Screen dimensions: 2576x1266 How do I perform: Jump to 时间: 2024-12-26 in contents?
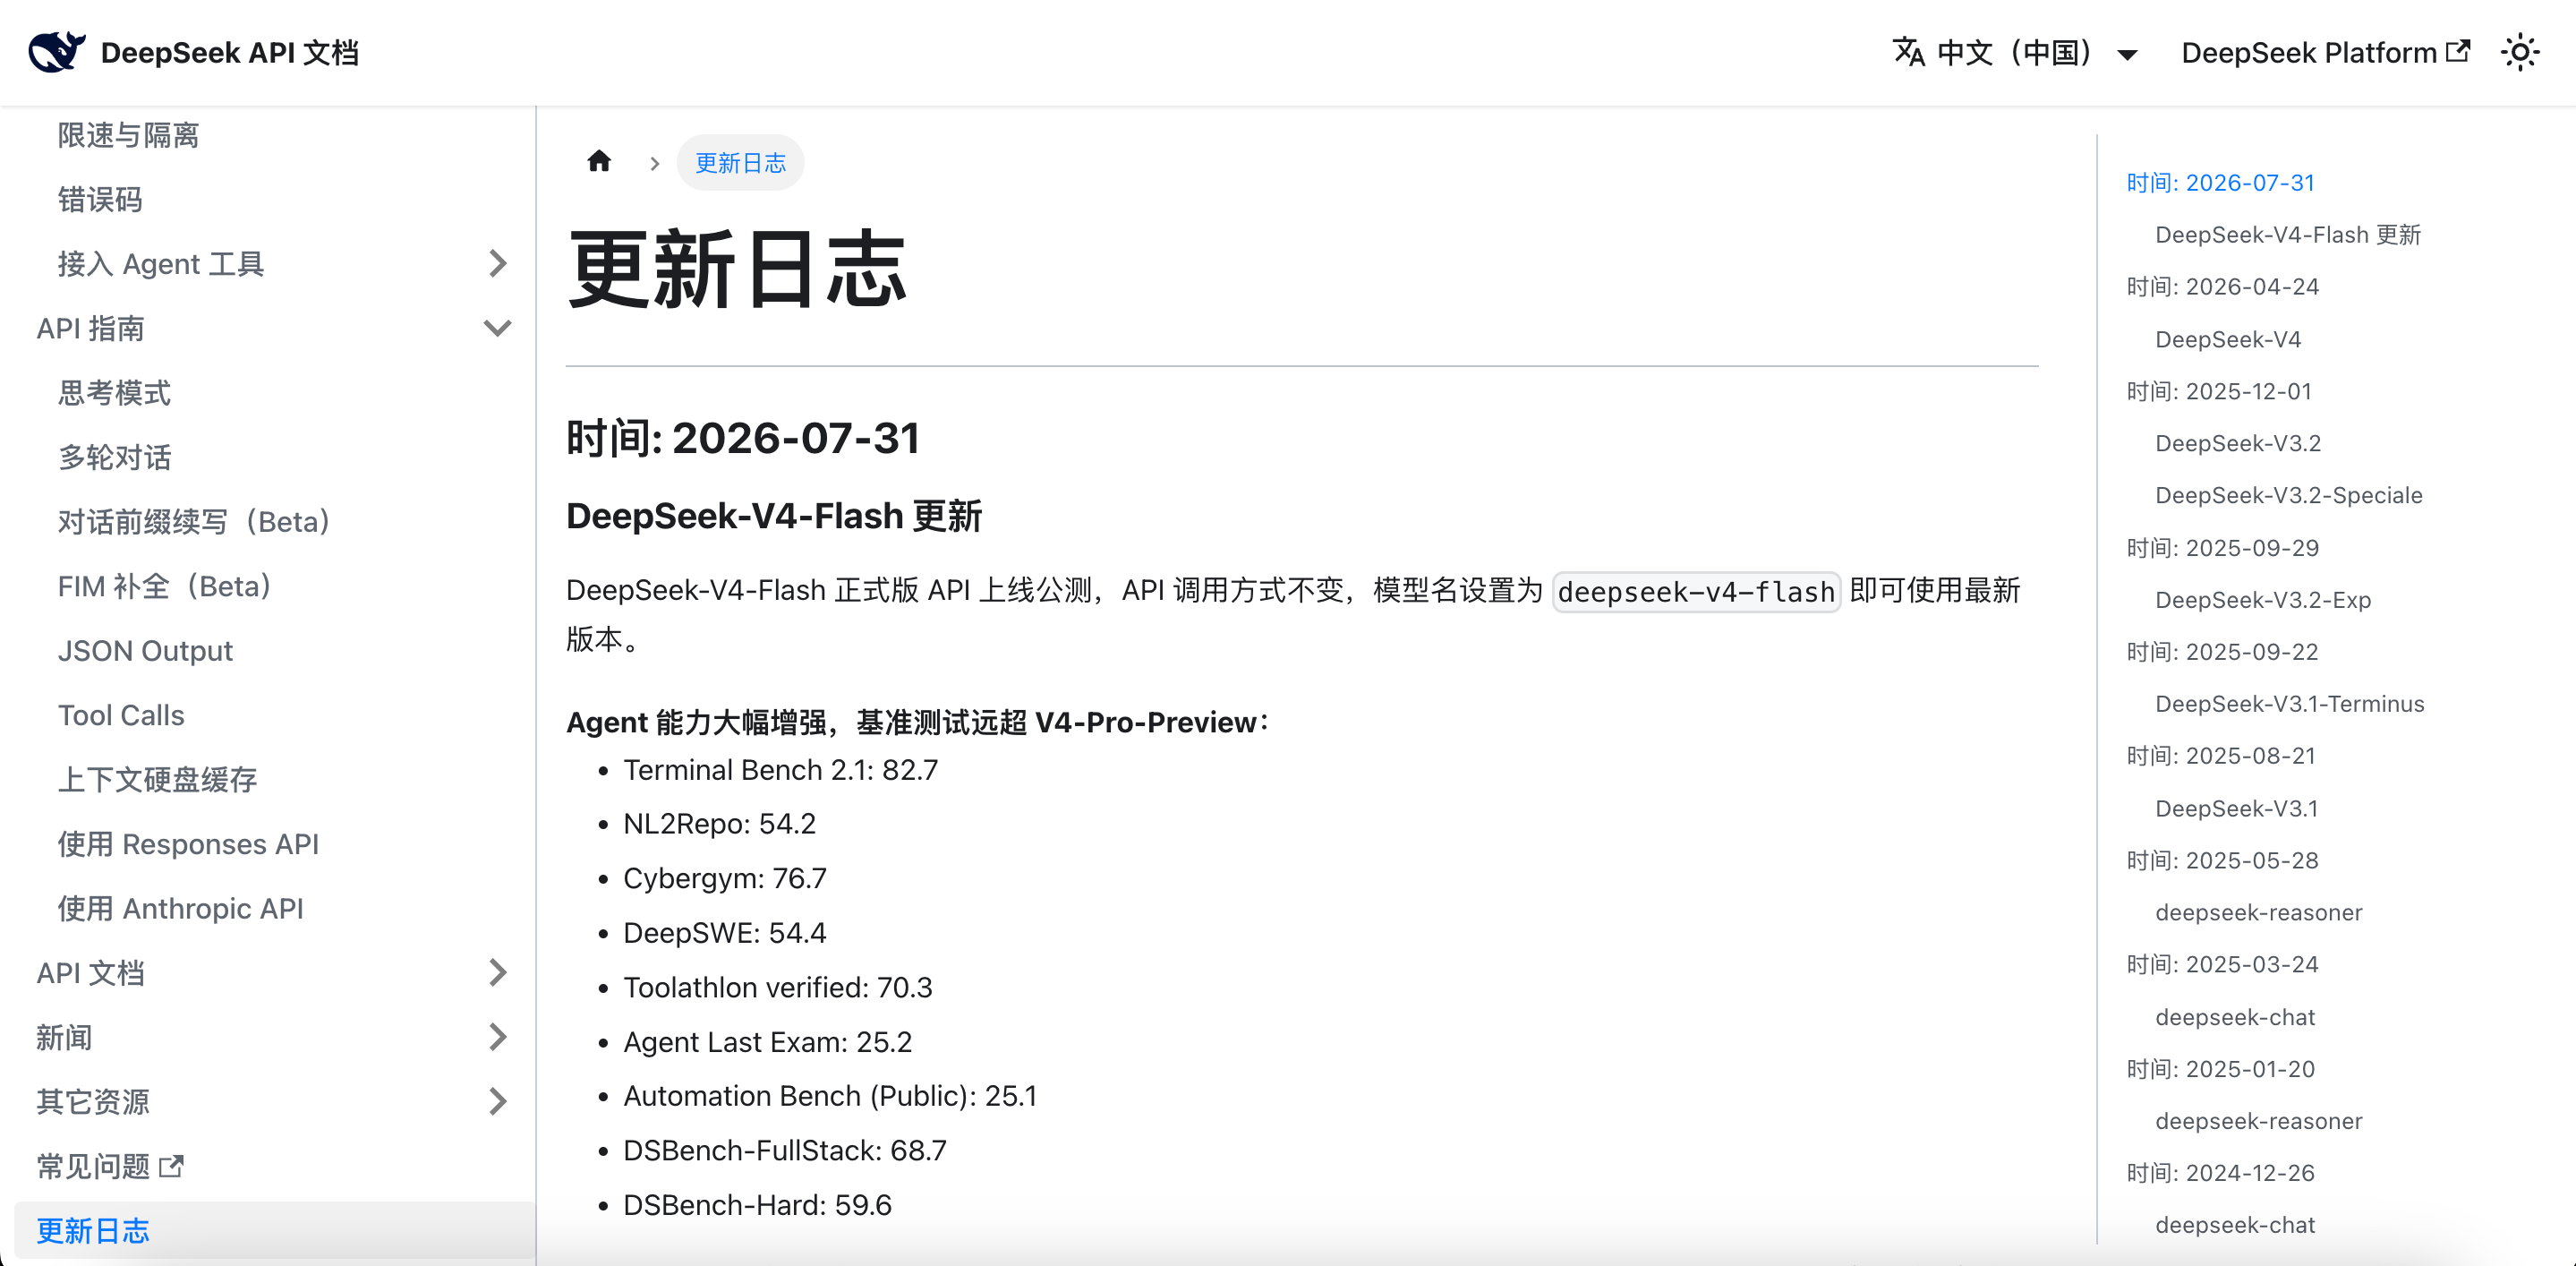pyautogui.click(x=2220, y=1173)
